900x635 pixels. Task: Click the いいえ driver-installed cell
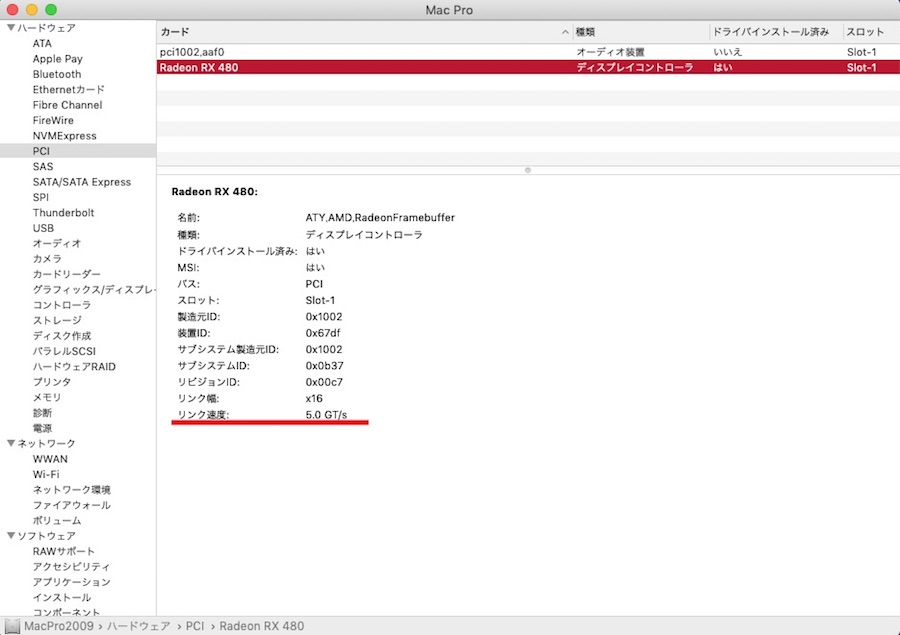coord(728,52)
